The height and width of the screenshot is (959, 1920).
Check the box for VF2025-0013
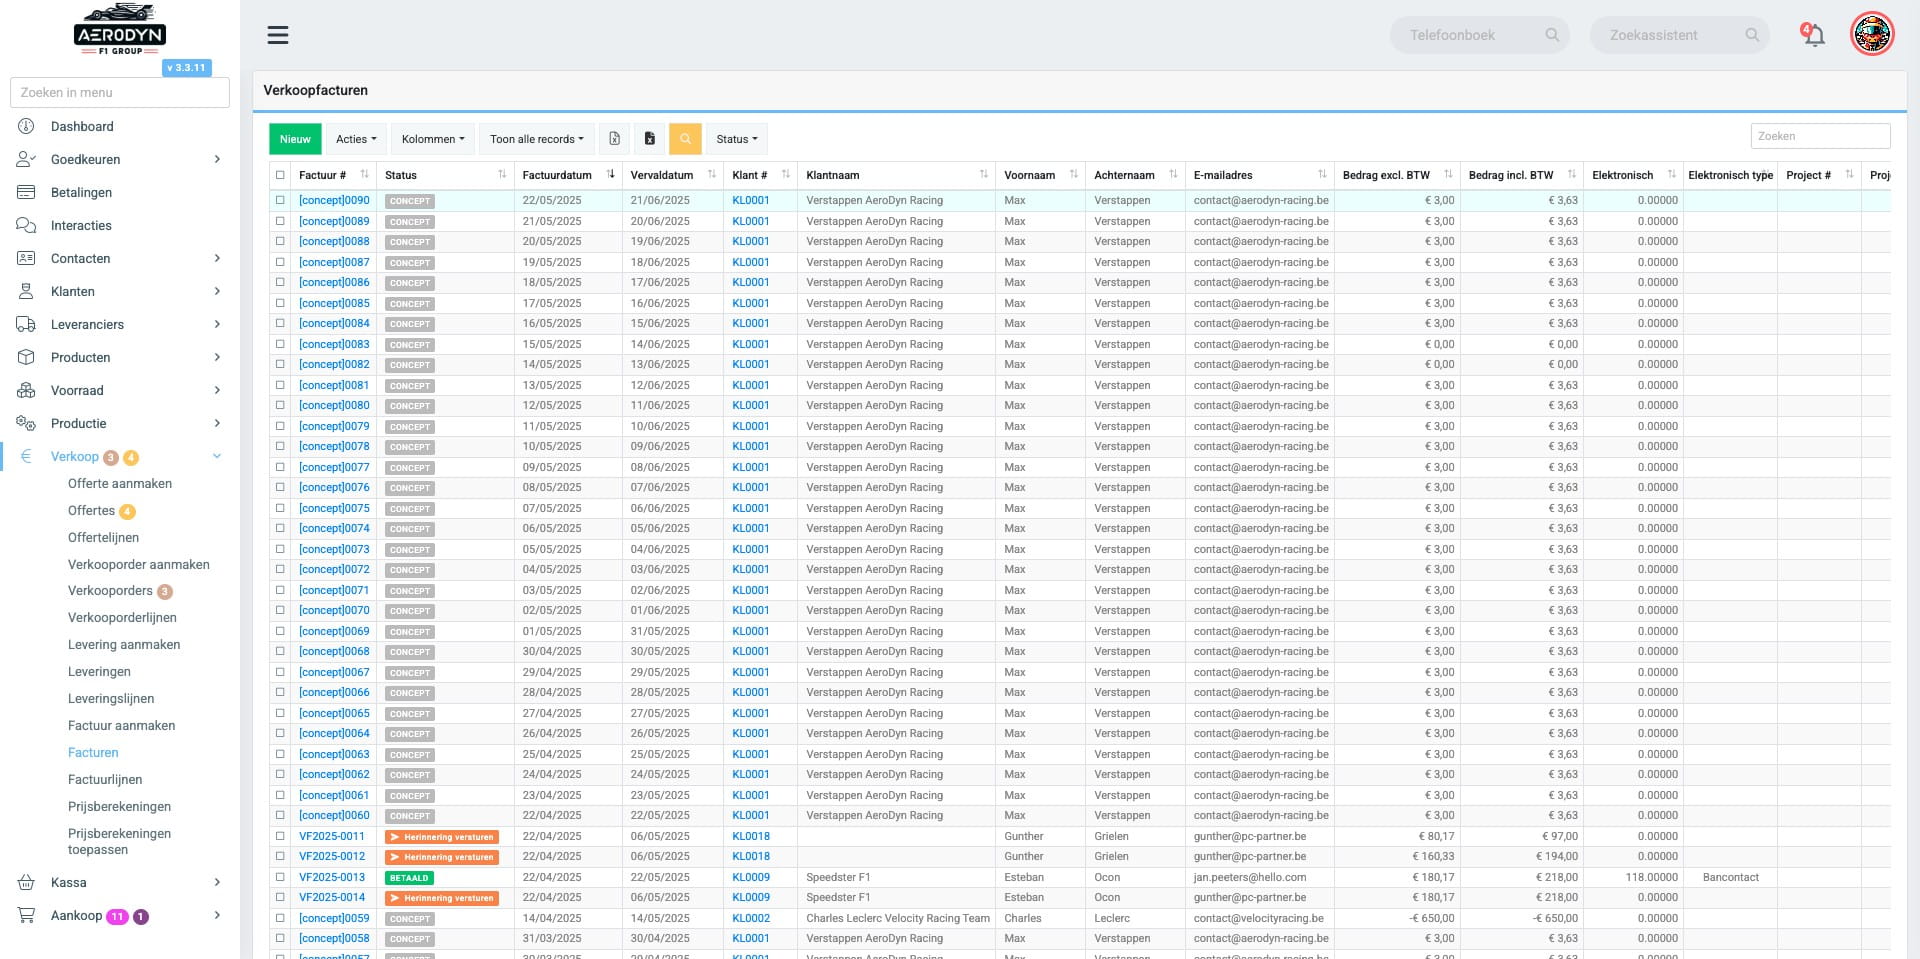(x=280, y=877)
